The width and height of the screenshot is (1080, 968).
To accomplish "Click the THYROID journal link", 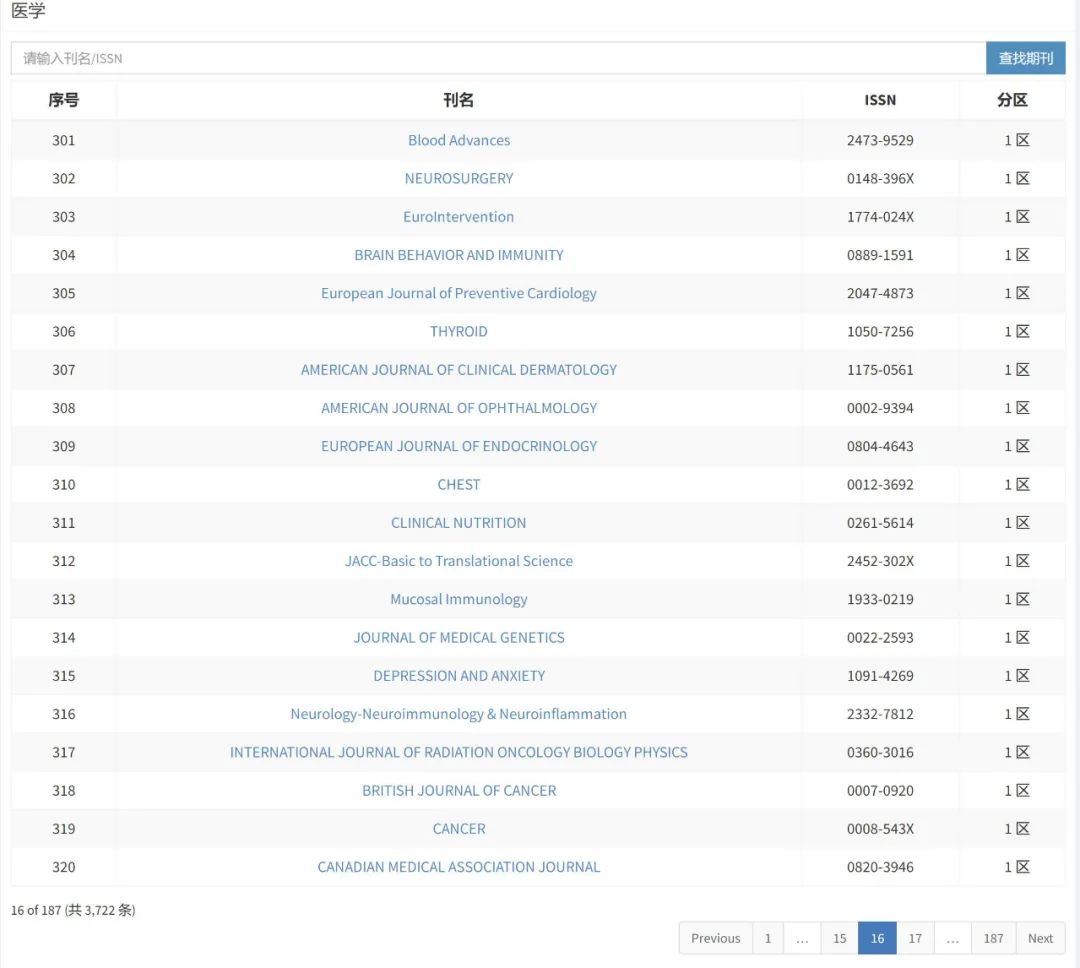I will pos(459,332).
